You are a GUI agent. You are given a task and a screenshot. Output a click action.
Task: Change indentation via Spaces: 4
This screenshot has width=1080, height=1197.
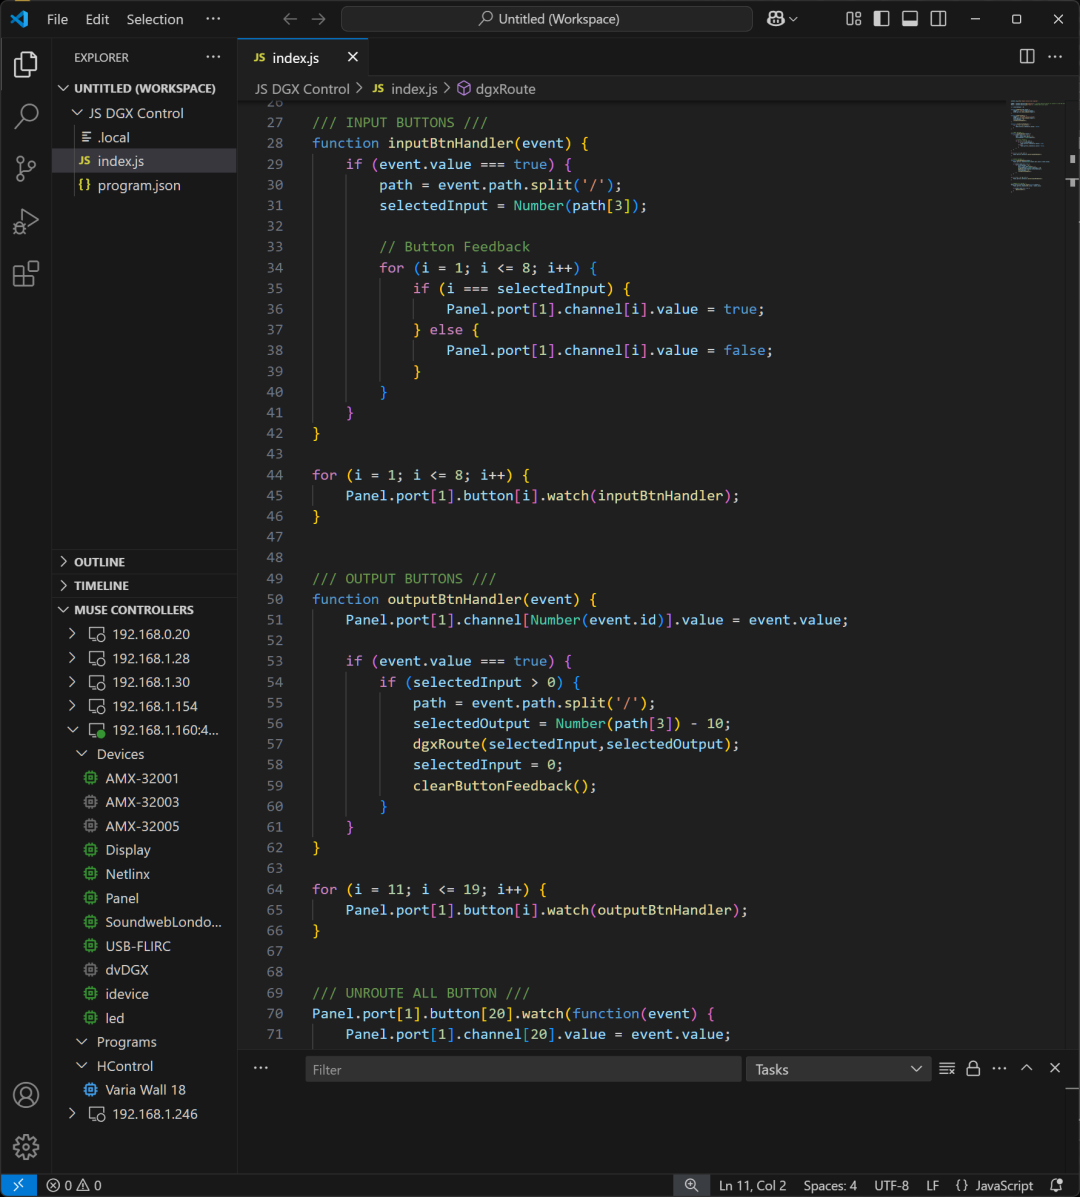(x=830, y=1186)
